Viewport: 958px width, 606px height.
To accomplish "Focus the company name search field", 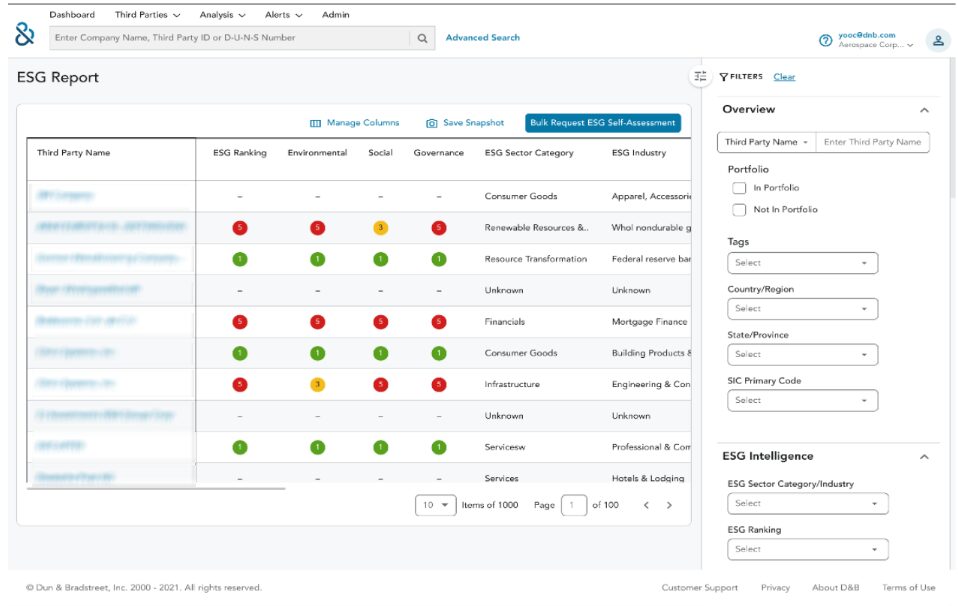I will coord(230,38).
